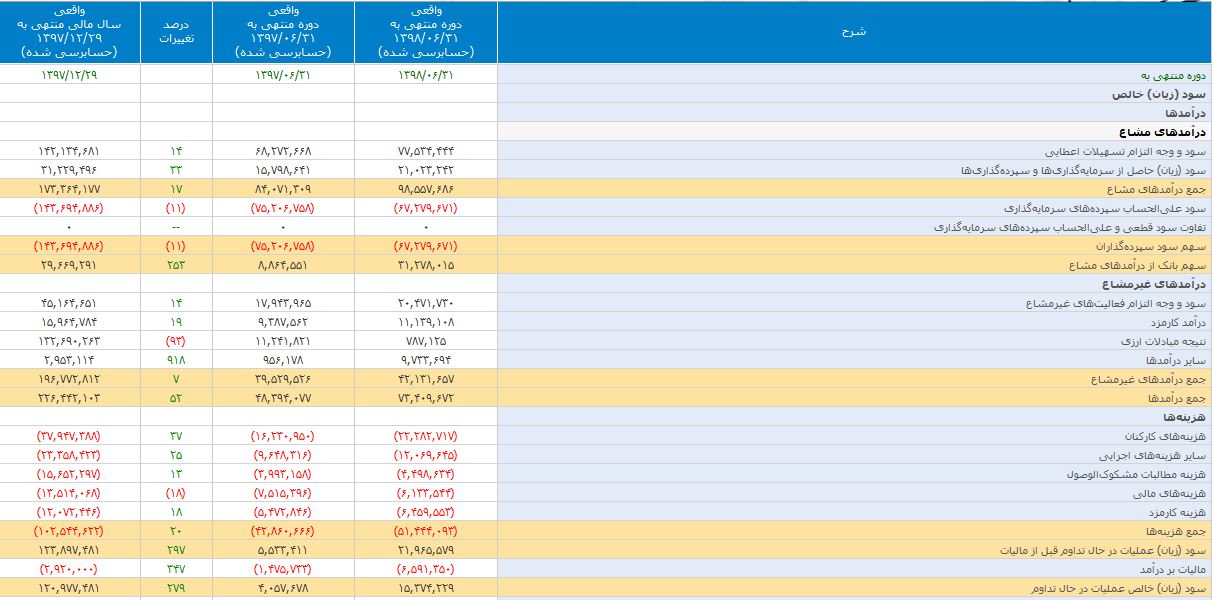This screenshot has height=600, width=1212.
Task: Select the جمع درآمدهای مشاع total row label
Action: (1150, 189)
